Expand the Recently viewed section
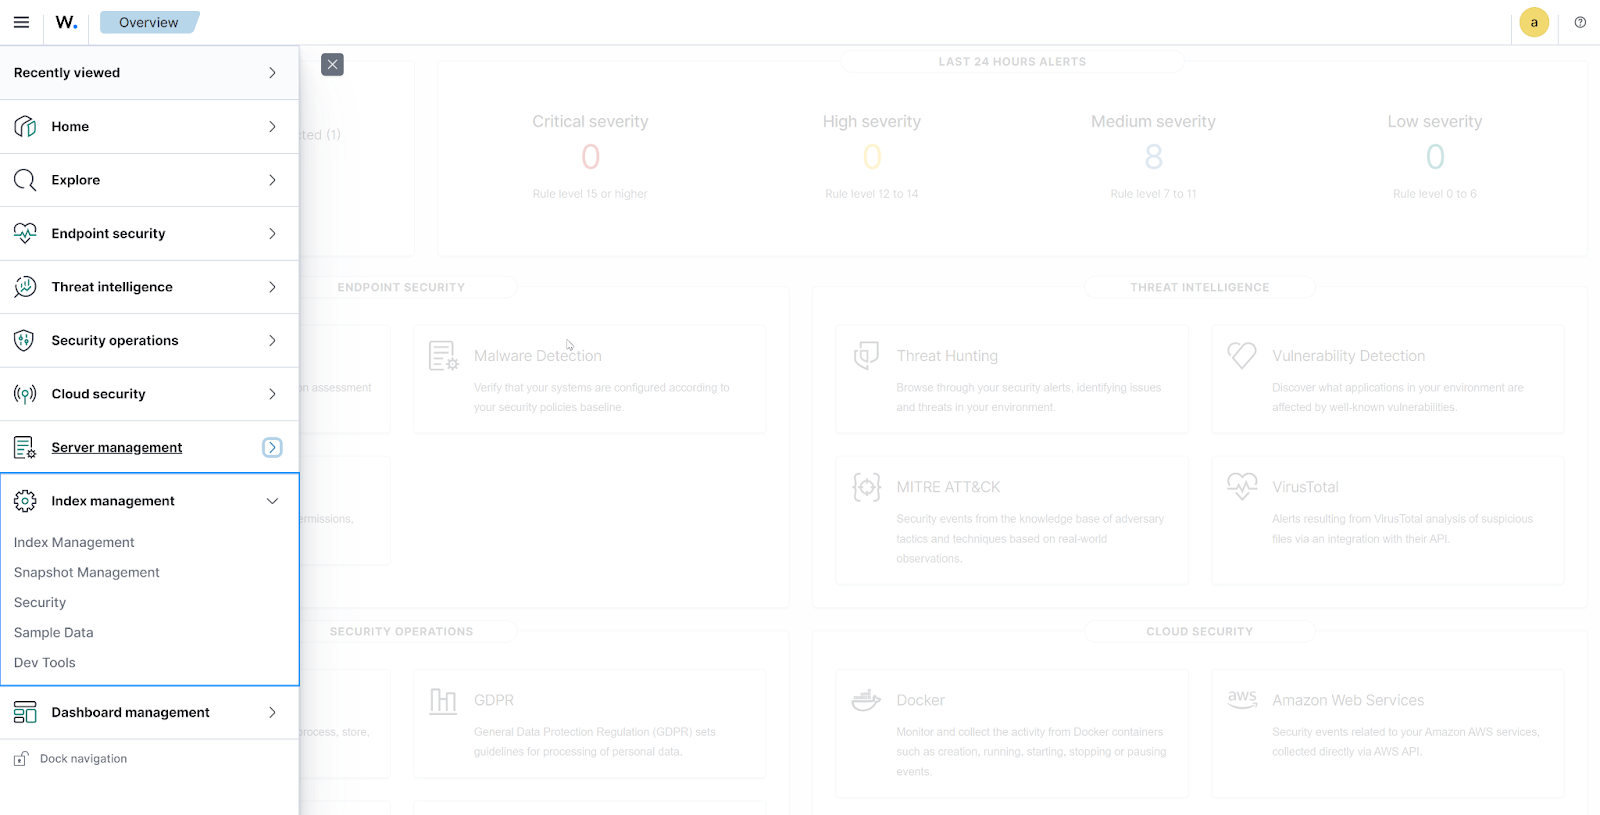The width and height of the screenshot is (1600, 815). [272, 73]
